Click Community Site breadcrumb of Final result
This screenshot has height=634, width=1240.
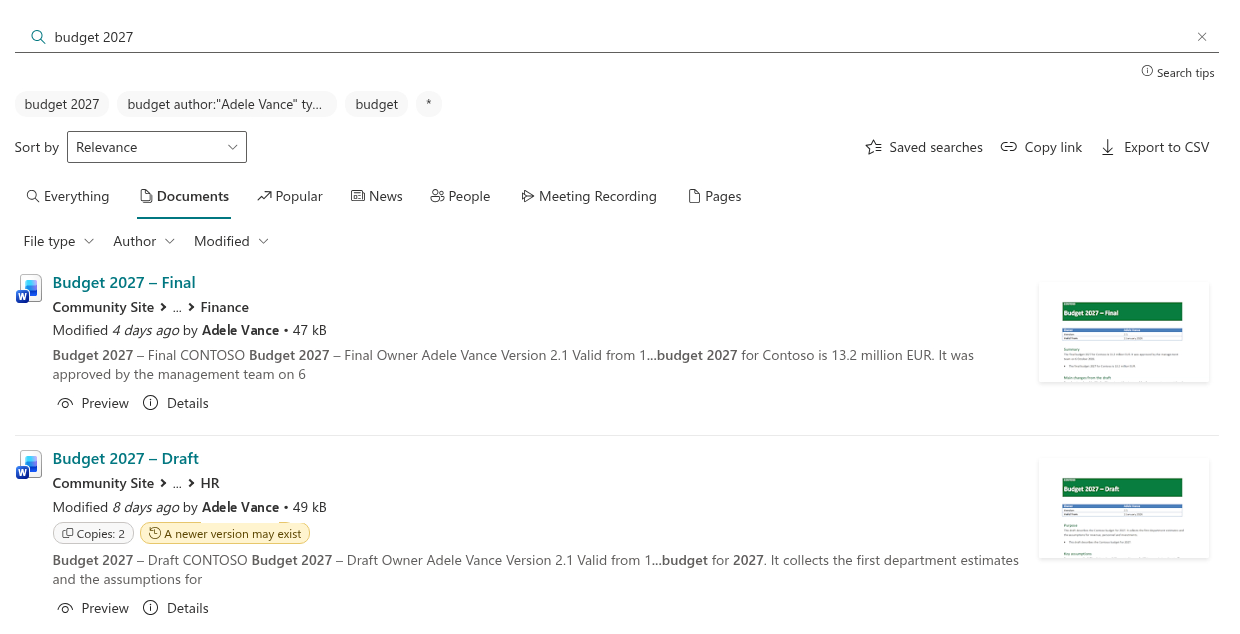(103, 307)
